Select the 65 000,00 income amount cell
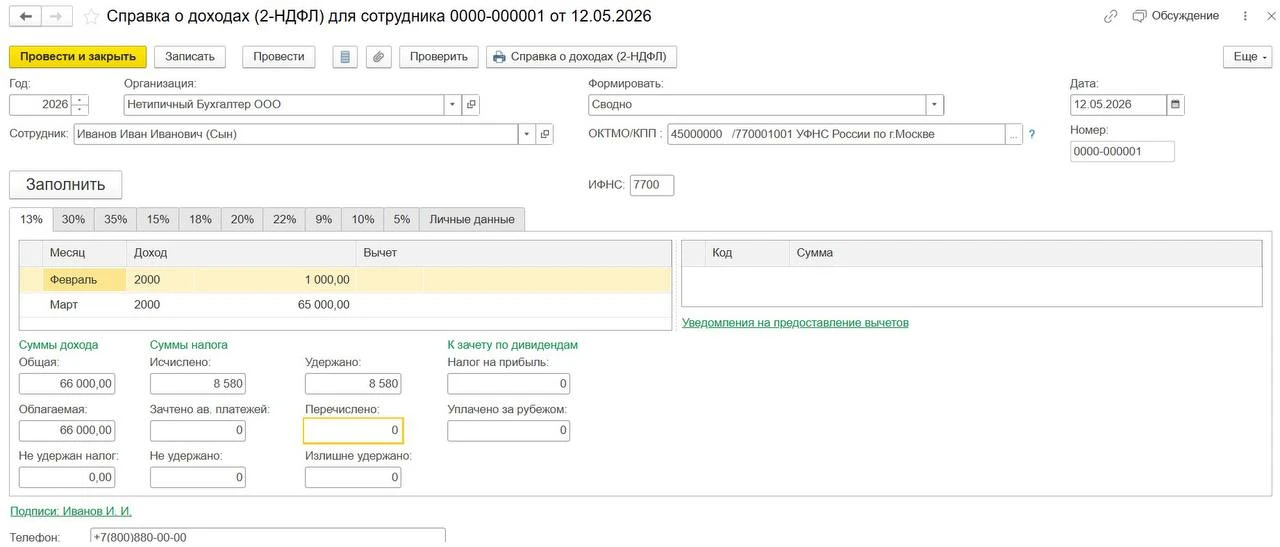Image resolution: width=1280 pixels, height=547 pixels. (274, 305)
